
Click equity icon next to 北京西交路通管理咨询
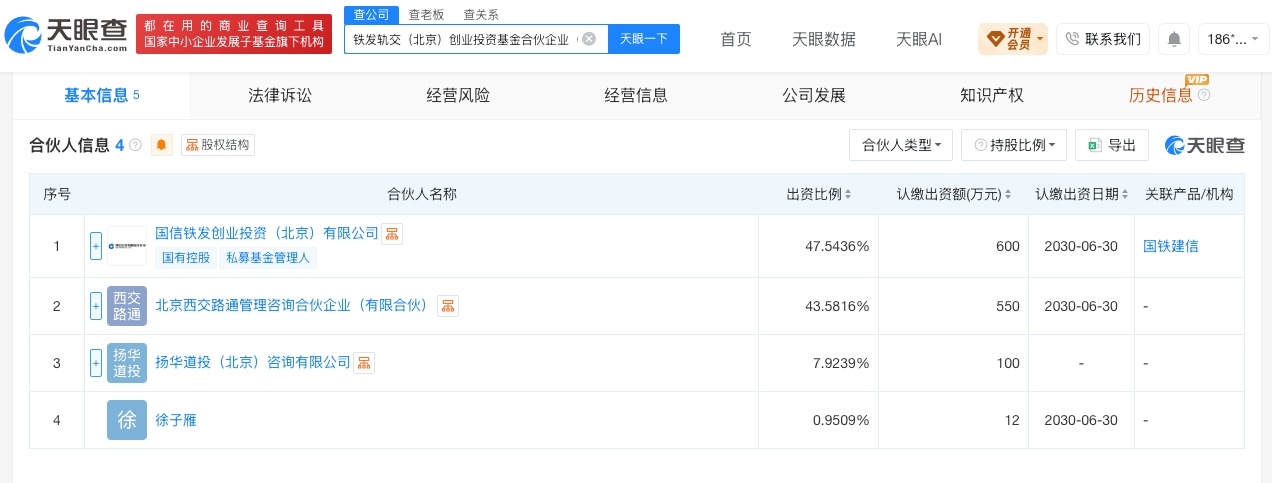(448, 305)
